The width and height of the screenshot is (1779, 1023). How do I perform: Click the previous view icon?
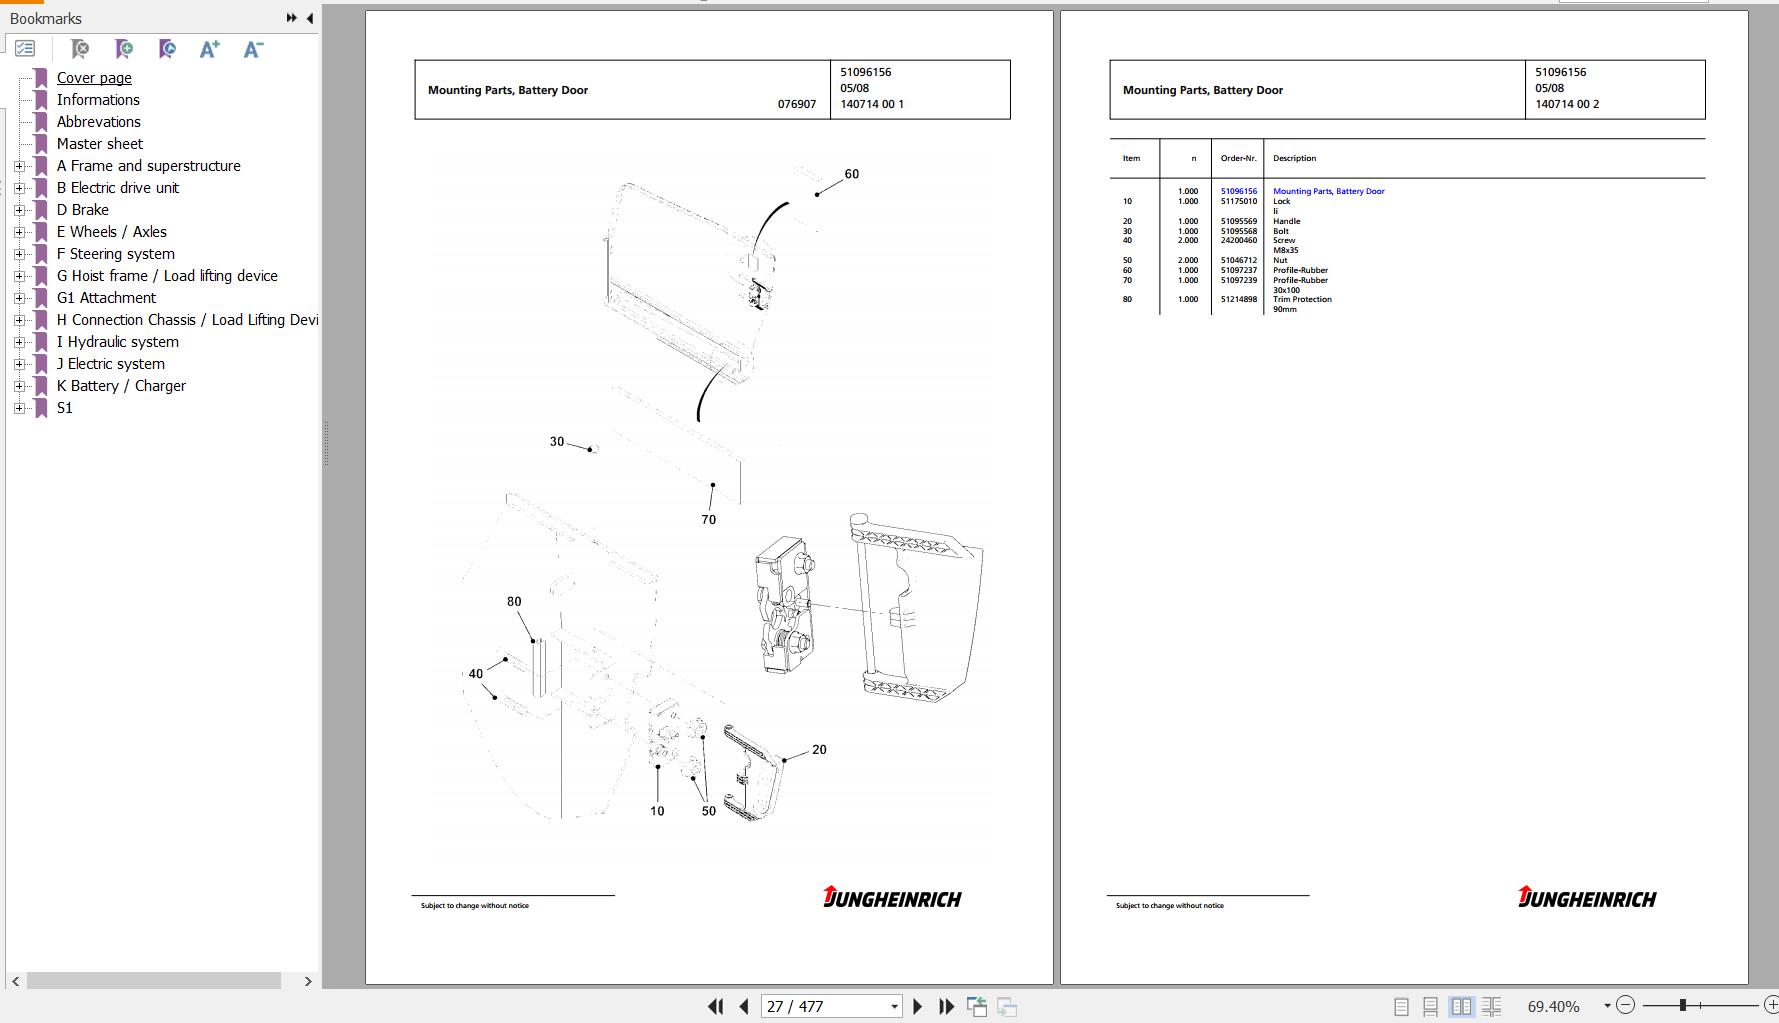[x=977, y=1006]
